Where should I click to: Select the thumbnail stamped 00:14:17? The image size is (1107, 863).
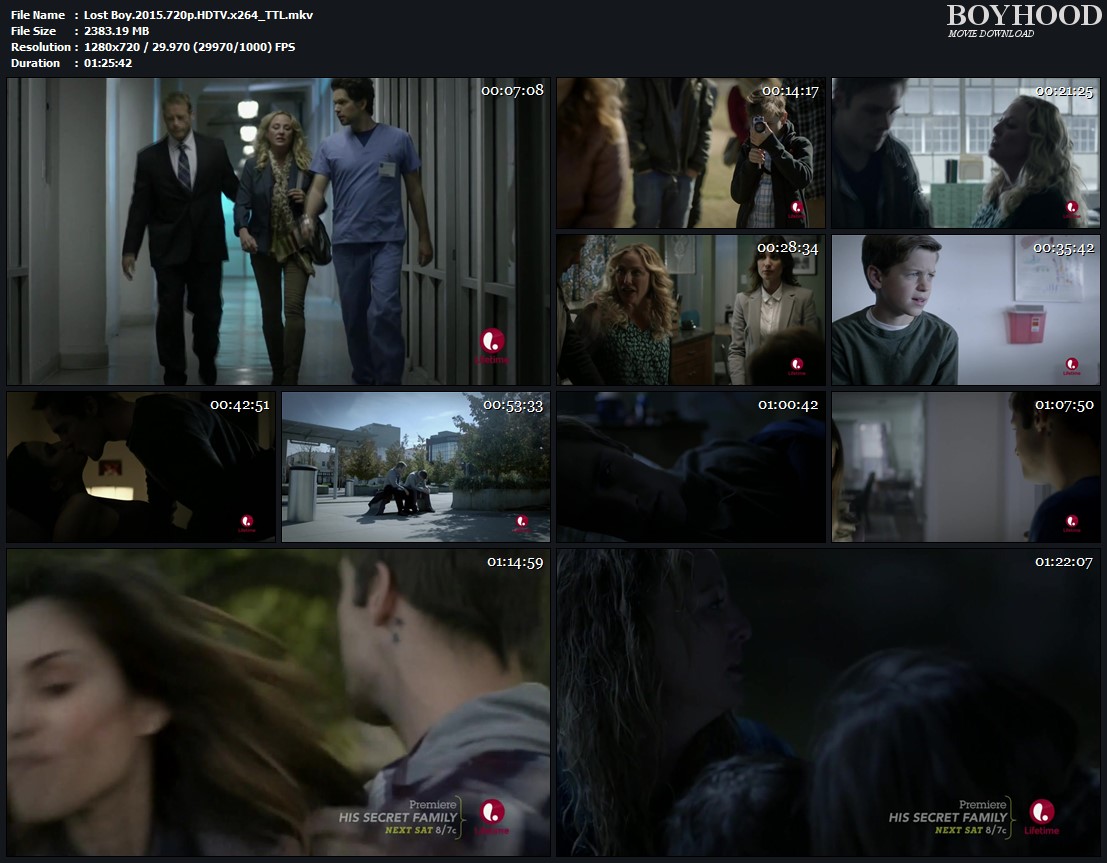[691, 153]
